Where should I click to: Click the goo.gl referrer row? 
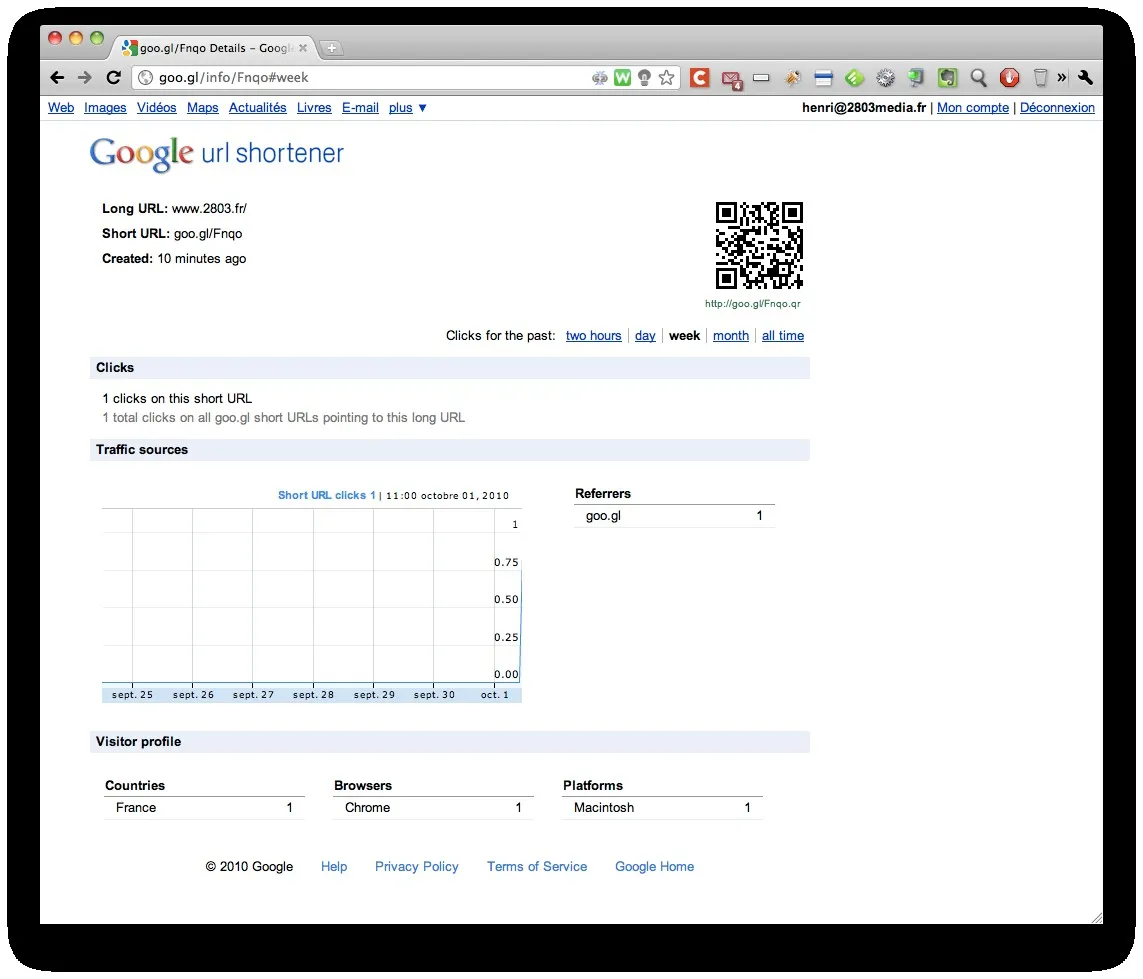tap(674, 516)
